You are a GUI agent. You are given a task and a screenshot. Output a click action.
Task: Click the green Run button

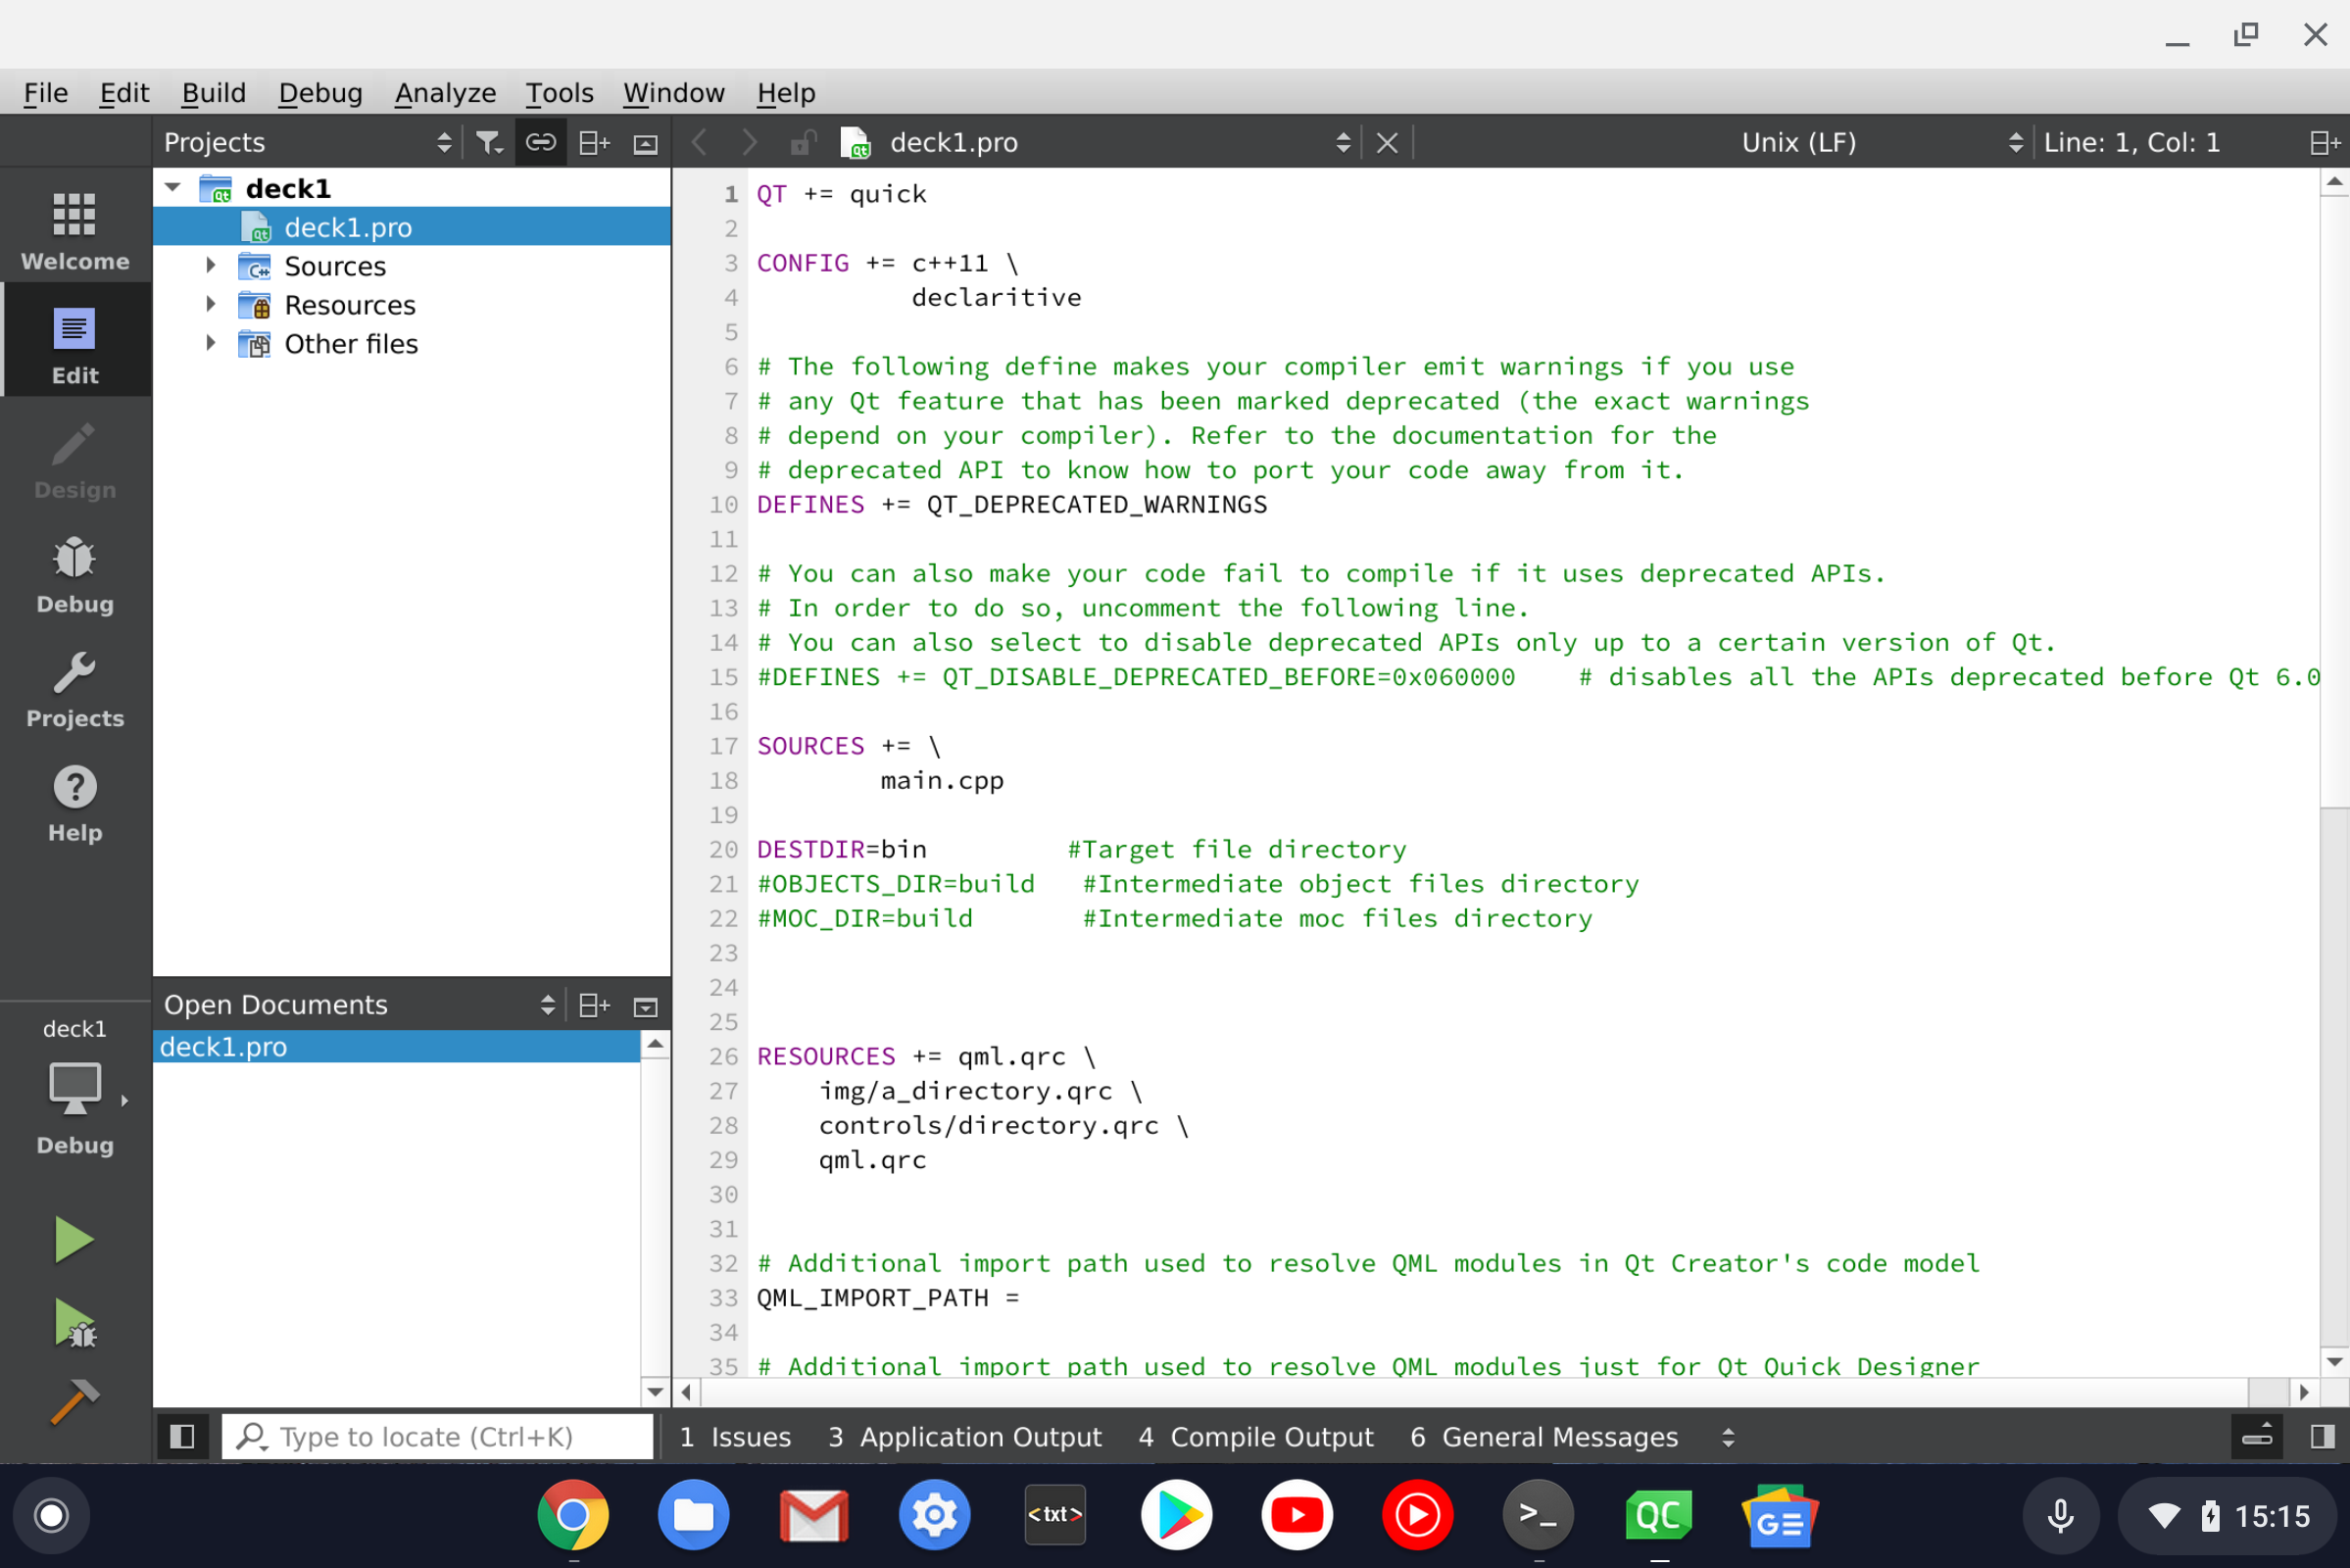(73, 1240)
